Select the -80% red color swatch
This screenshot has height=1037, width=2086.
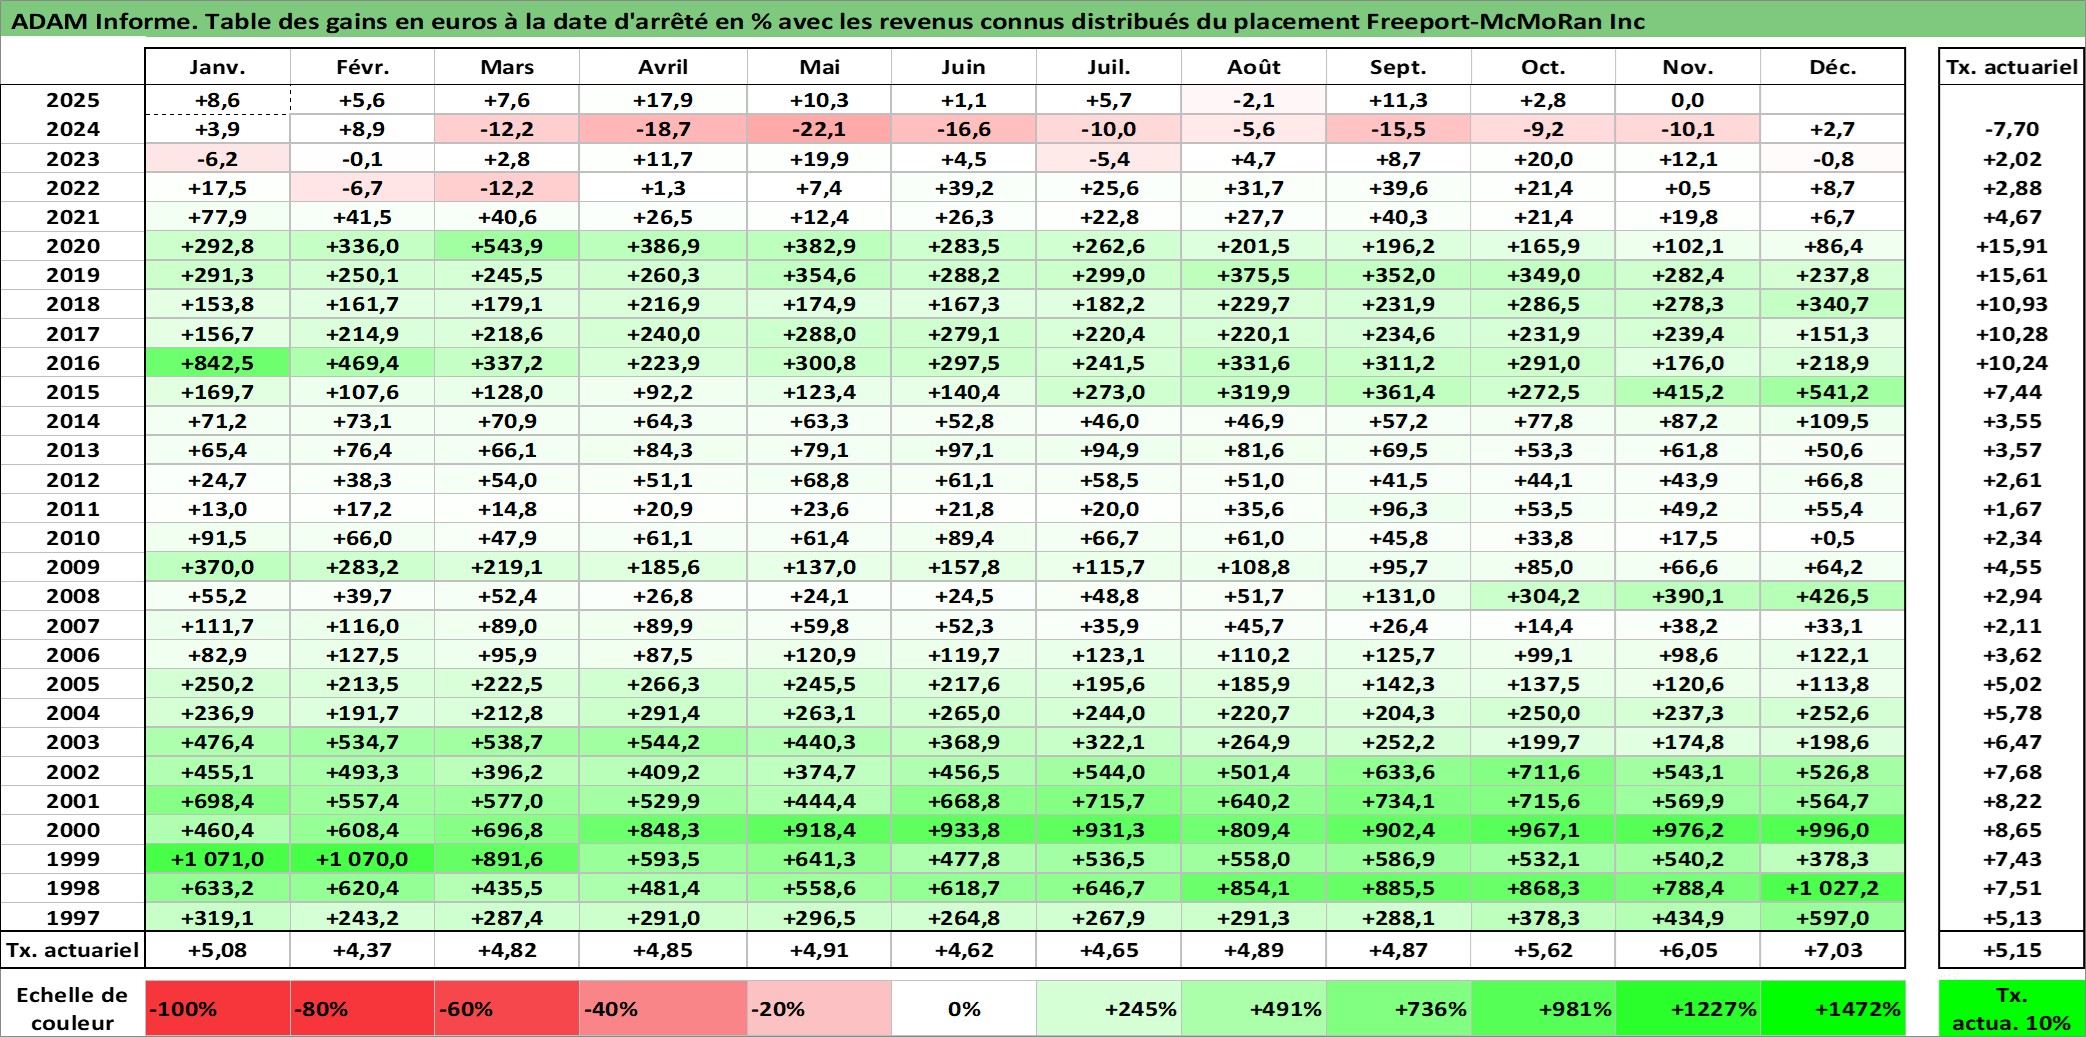pyautogui.click(x=362, y=1008)
